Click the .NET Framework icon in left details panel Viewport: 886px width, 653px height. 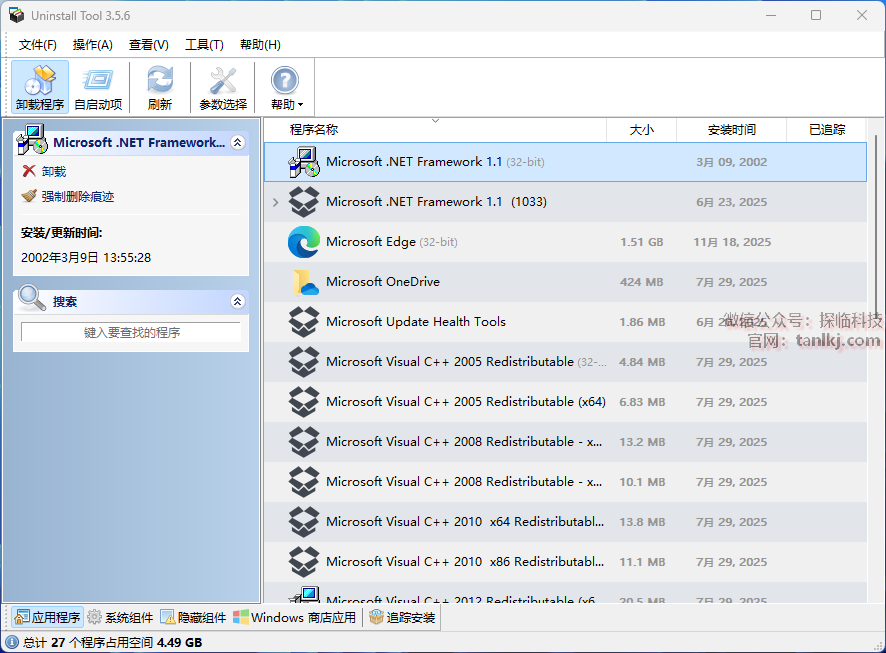pos(32,140)
